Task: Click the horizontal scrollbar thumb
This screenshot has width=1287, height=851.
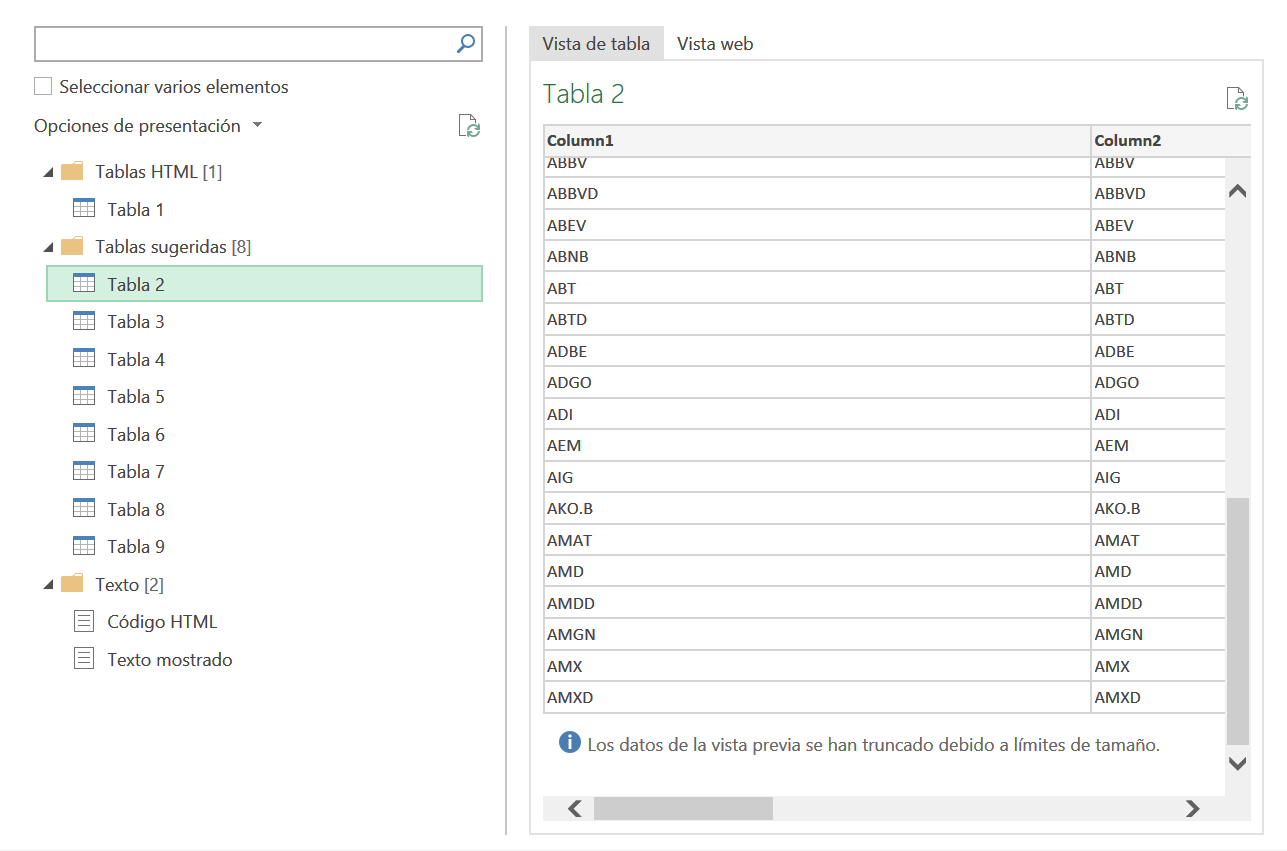Action: [683, 808]
